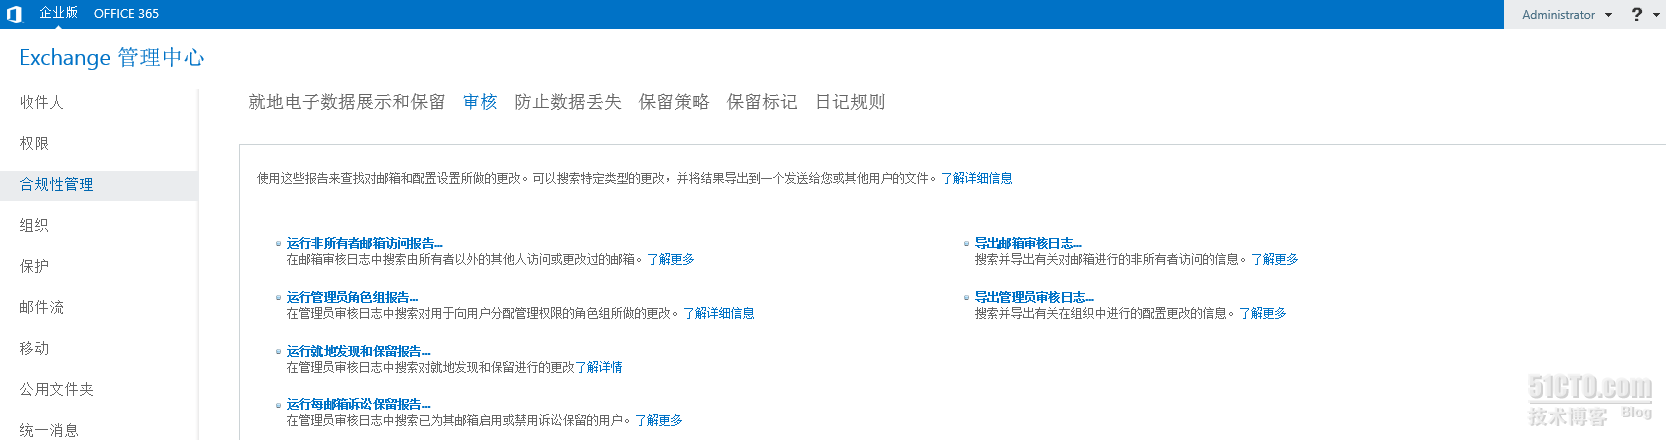Image resolution: width=1666 pixels, height=440 pixels.
Task: Switch to 就地电子数据展示和保留 tab
Action: [x=347, y=102]
